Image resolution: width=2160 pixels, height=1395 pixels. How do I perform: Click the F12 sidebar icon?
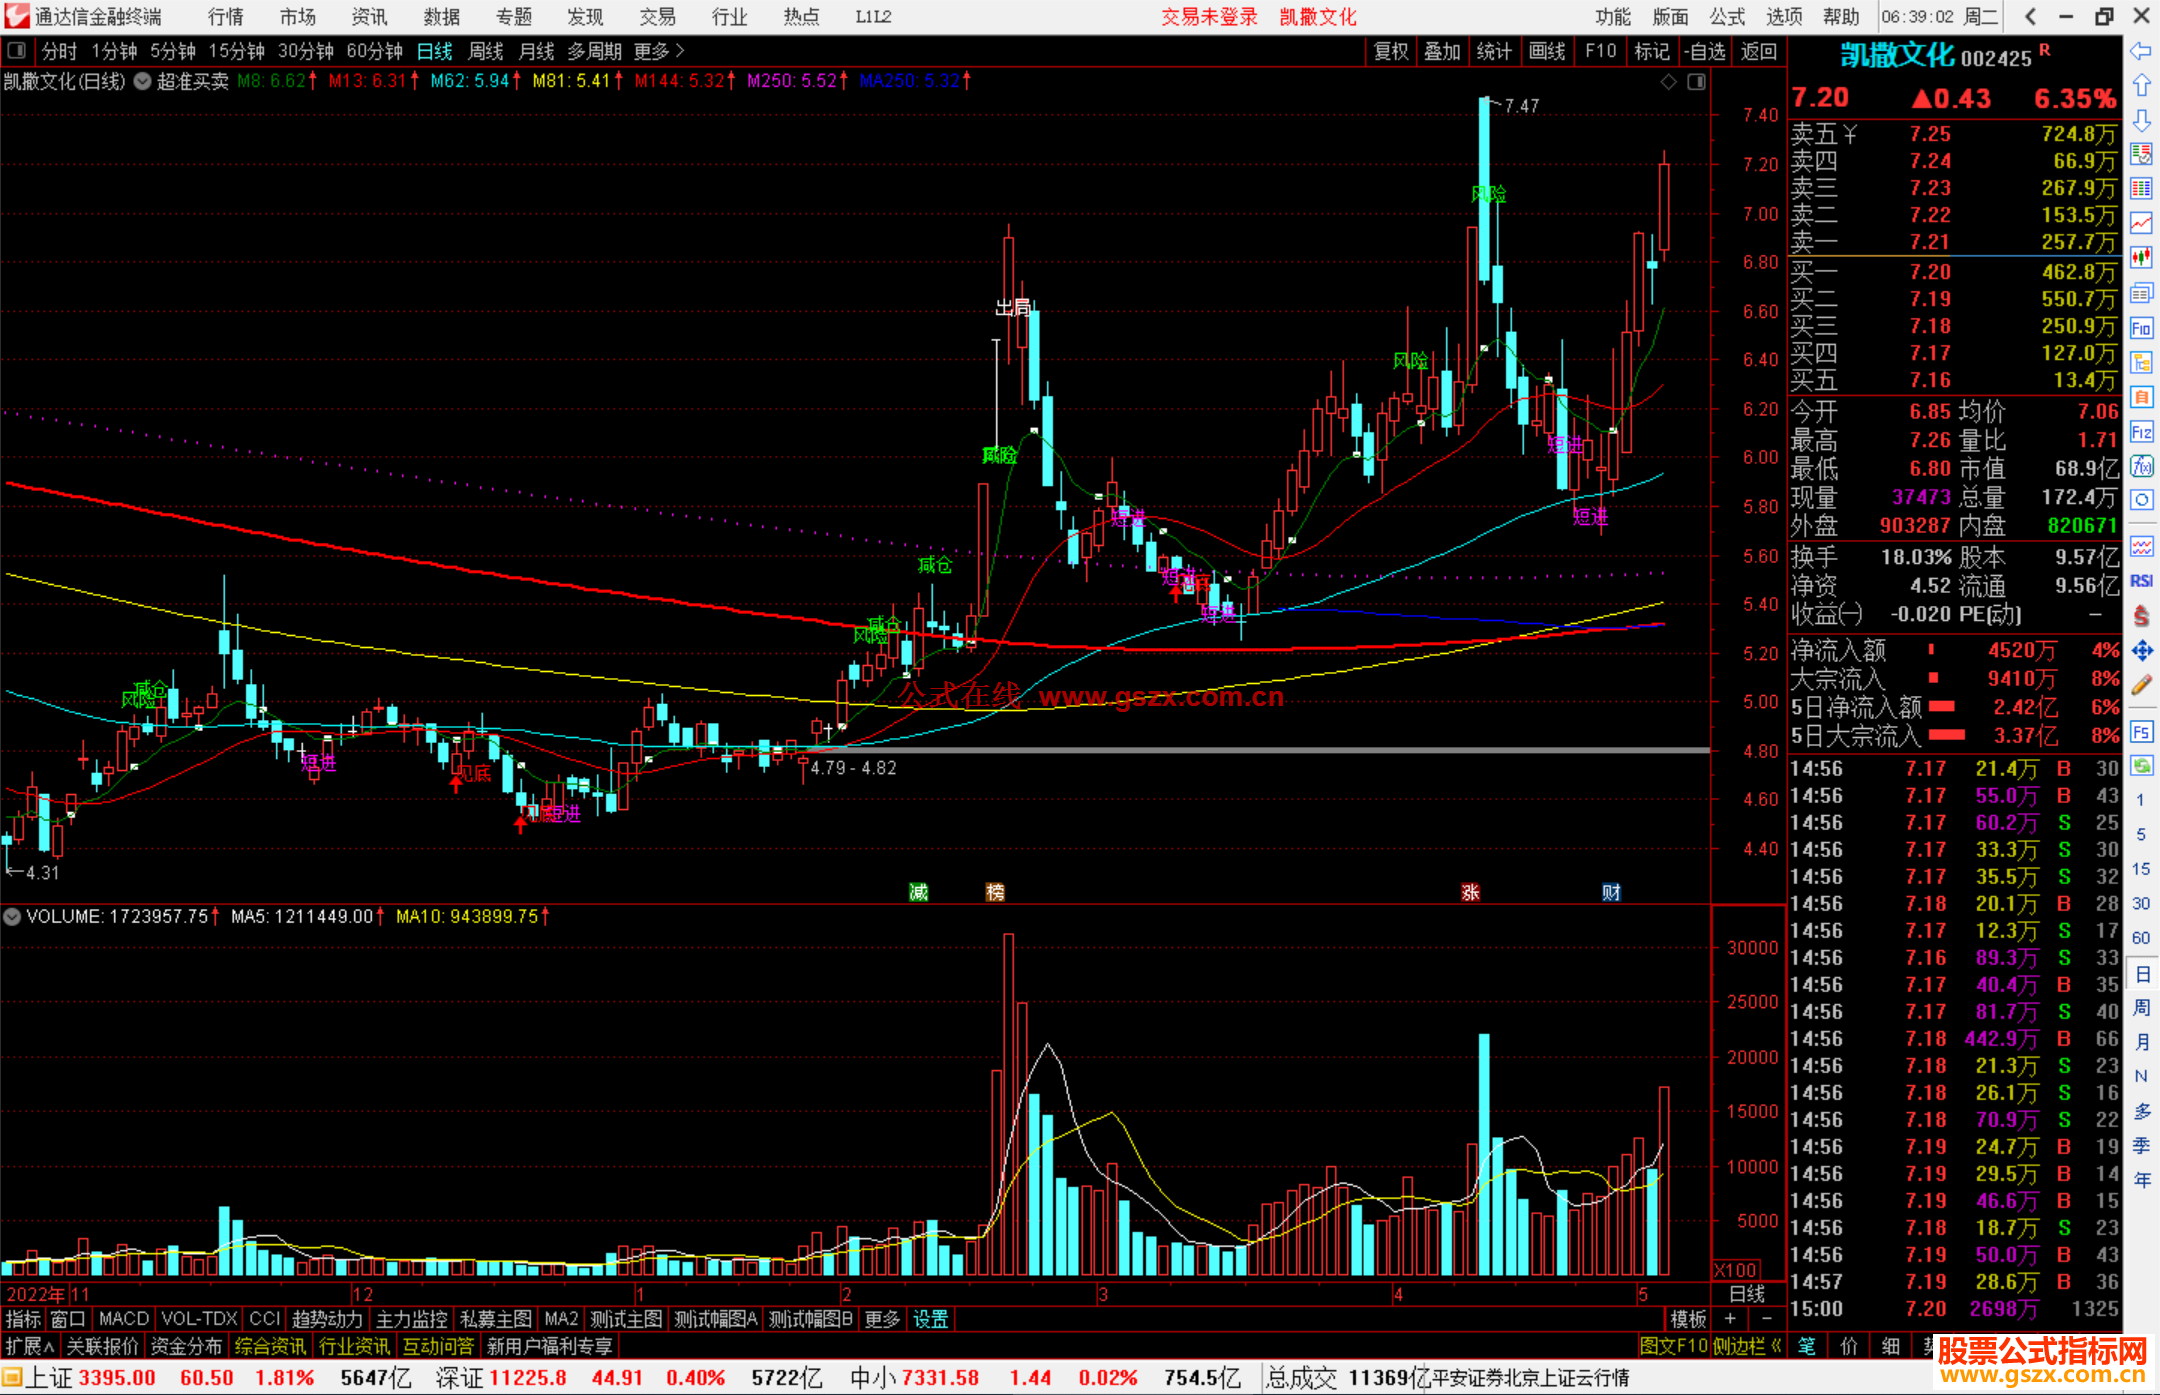2141,432
